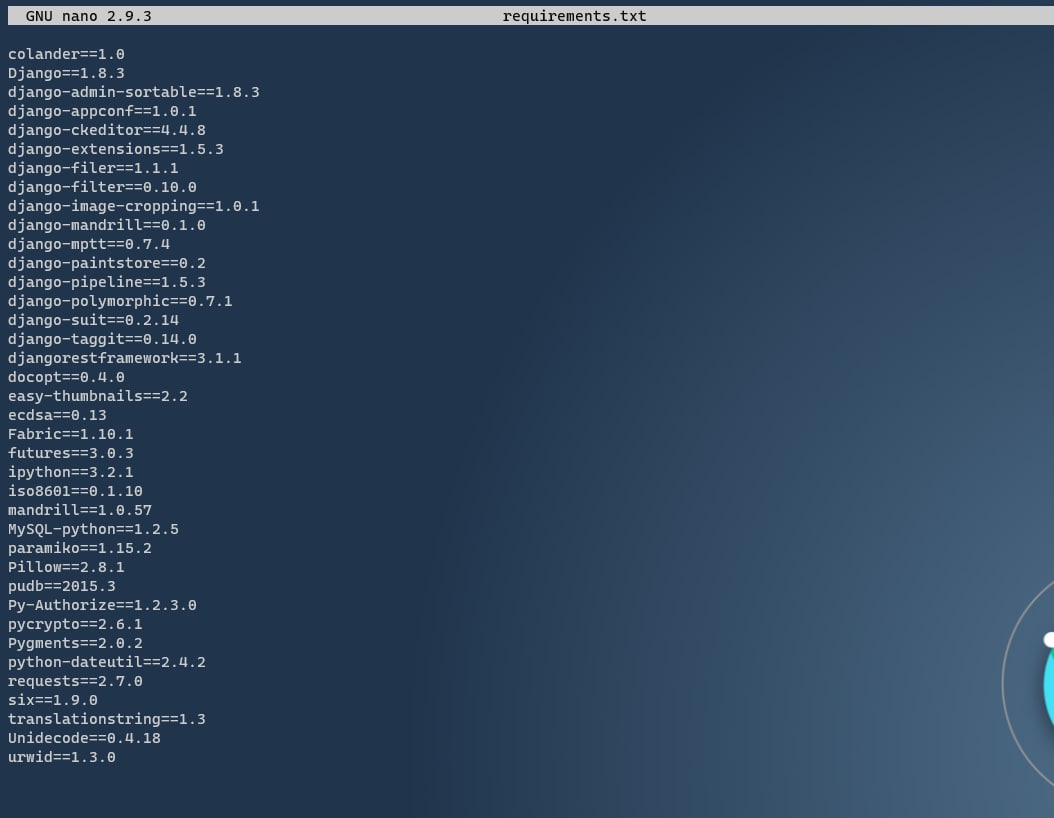This screenshot has height=818, width=1054.
Task: Click on Py-Authorize==1.2.3.0
Action: [102, 605]
